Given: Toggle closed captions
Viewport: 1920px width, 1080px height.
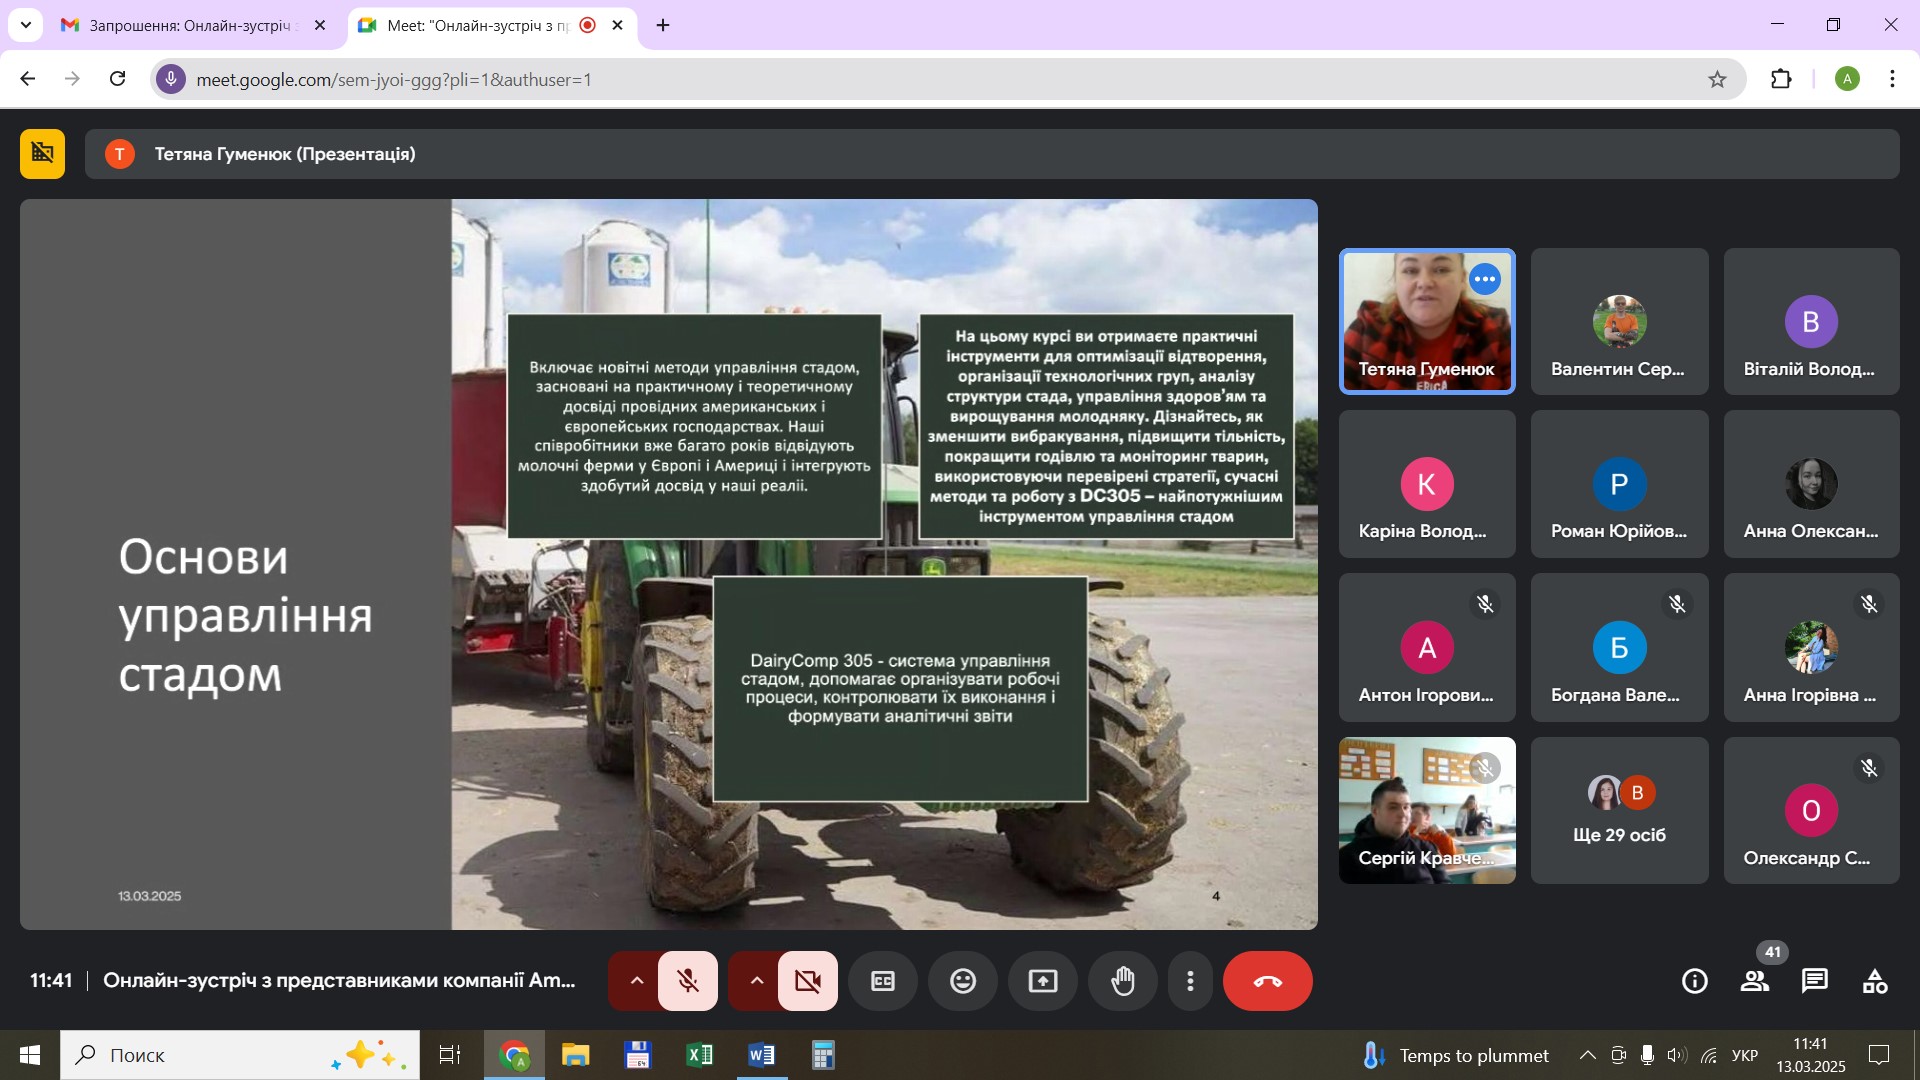Looking at the screenshot, I should pos(883,981).
